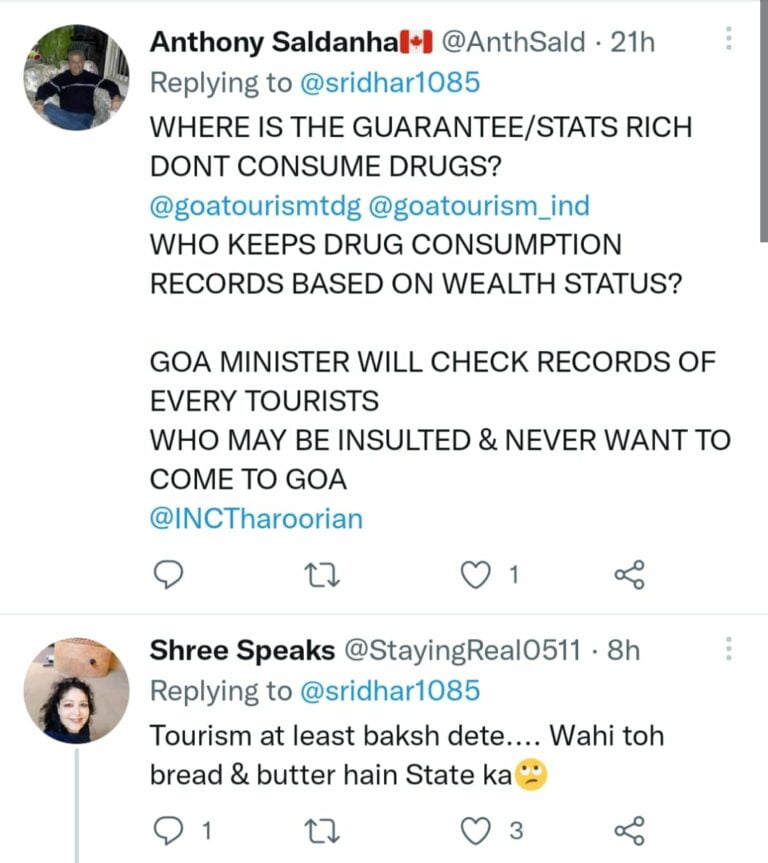Open more options for Anthony Saldanha's tweet
The height and width of the screenshot is (863, 768).
coord(729,40)
